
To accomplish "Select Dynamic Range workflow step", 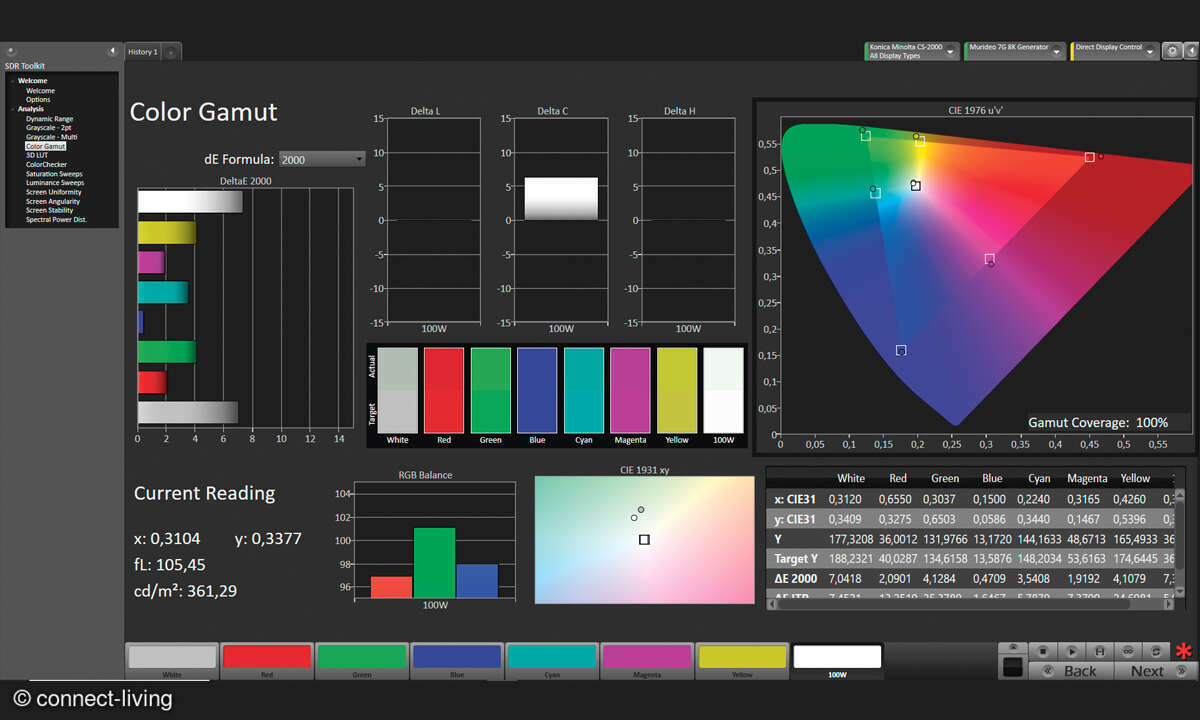I will click(49, 119).
